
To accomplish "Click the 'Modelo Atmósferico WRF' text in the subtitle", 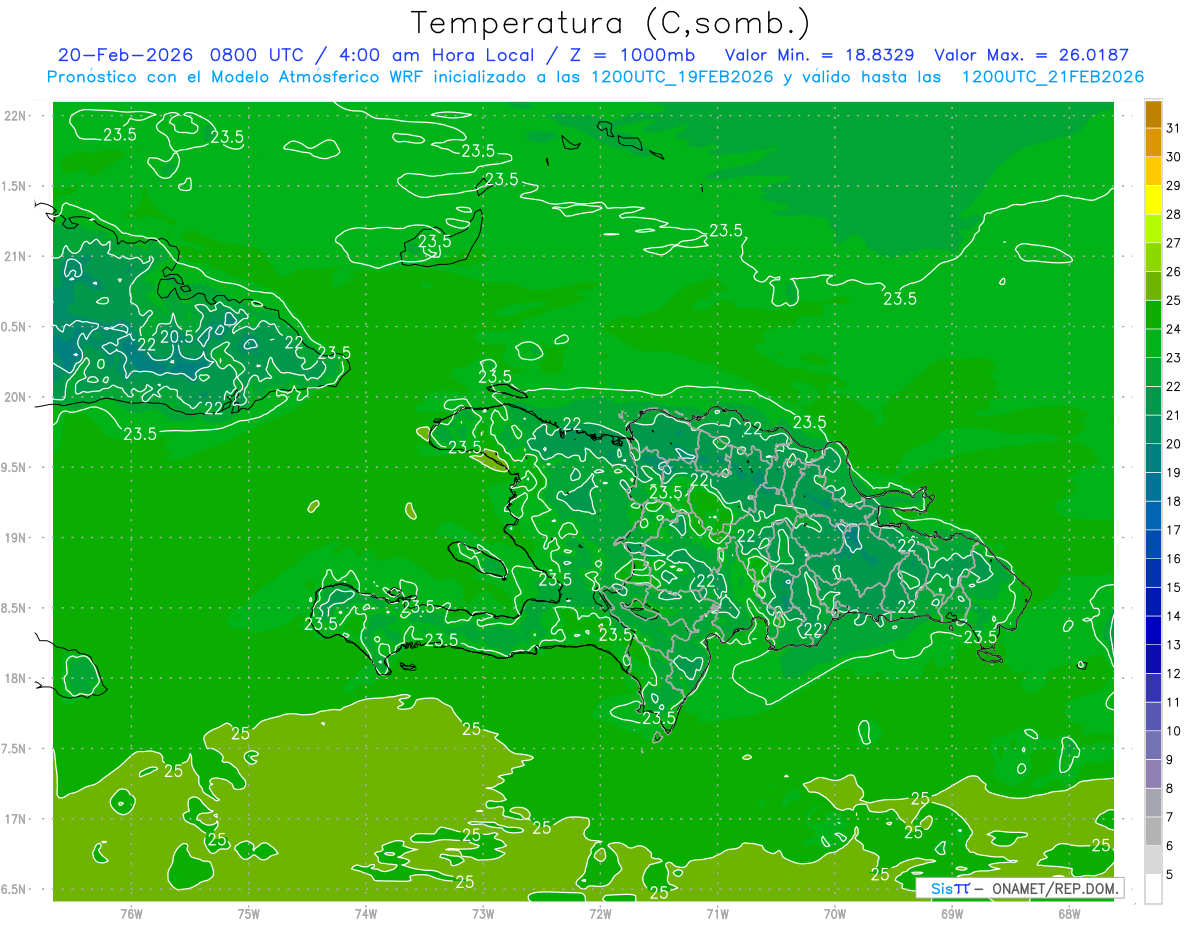I will pyautogui.click(x=314, y=77).
